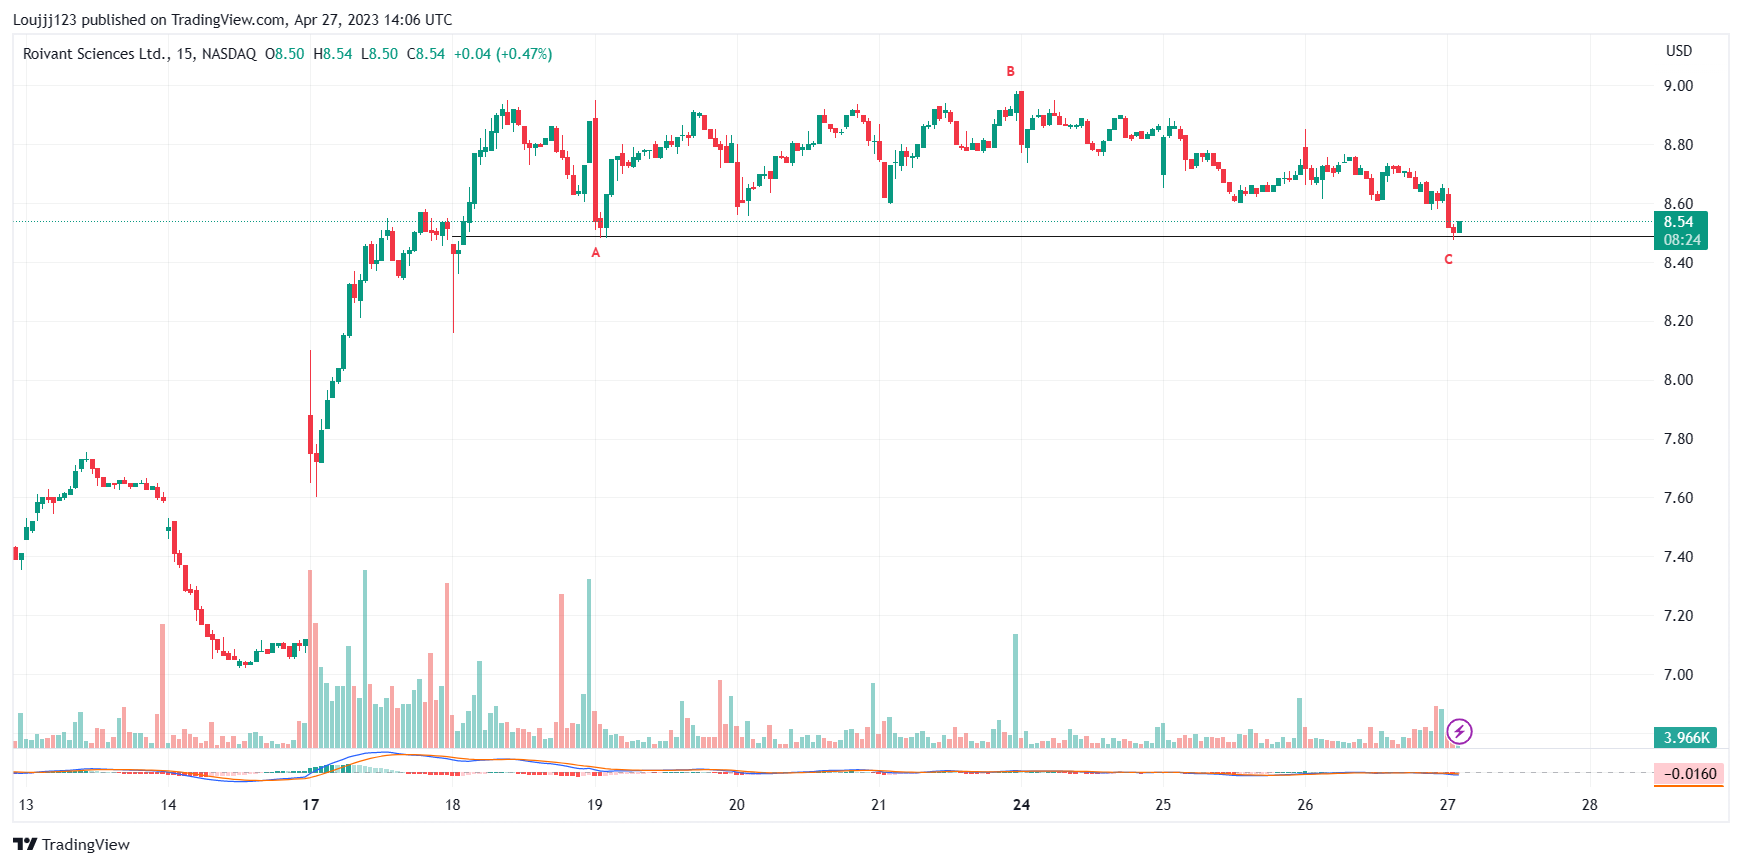Click the volume label 3.966K
The image size is (1742, 866).
[x=1686, y=738]
